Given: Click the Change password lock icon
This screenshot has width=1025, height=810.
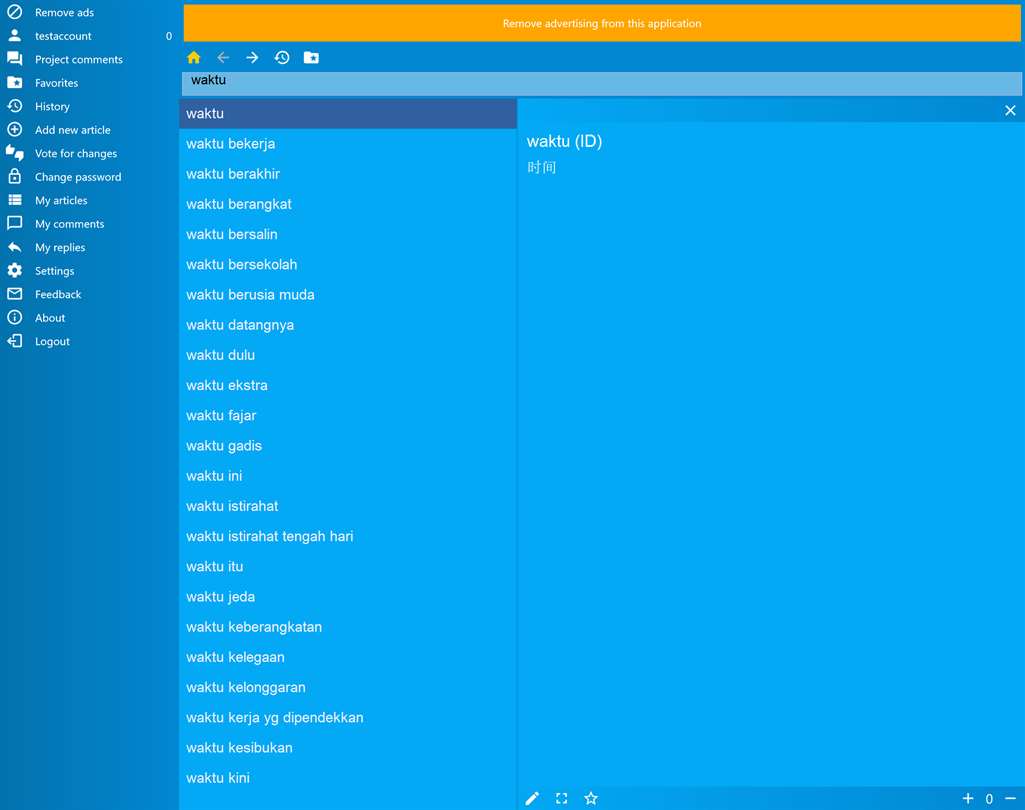Looking at the screenshot, I should (x=14, y=177).
